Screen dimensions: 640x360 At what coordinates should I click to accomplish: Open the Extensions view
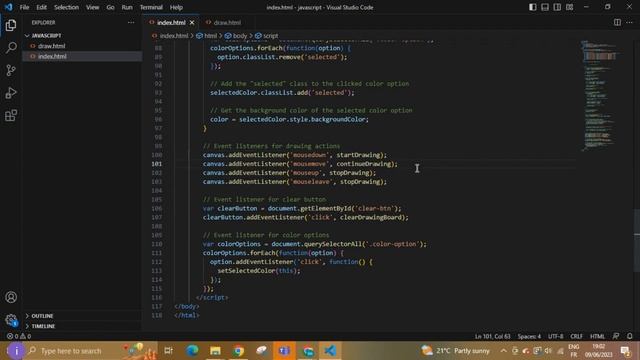(11, 116)
